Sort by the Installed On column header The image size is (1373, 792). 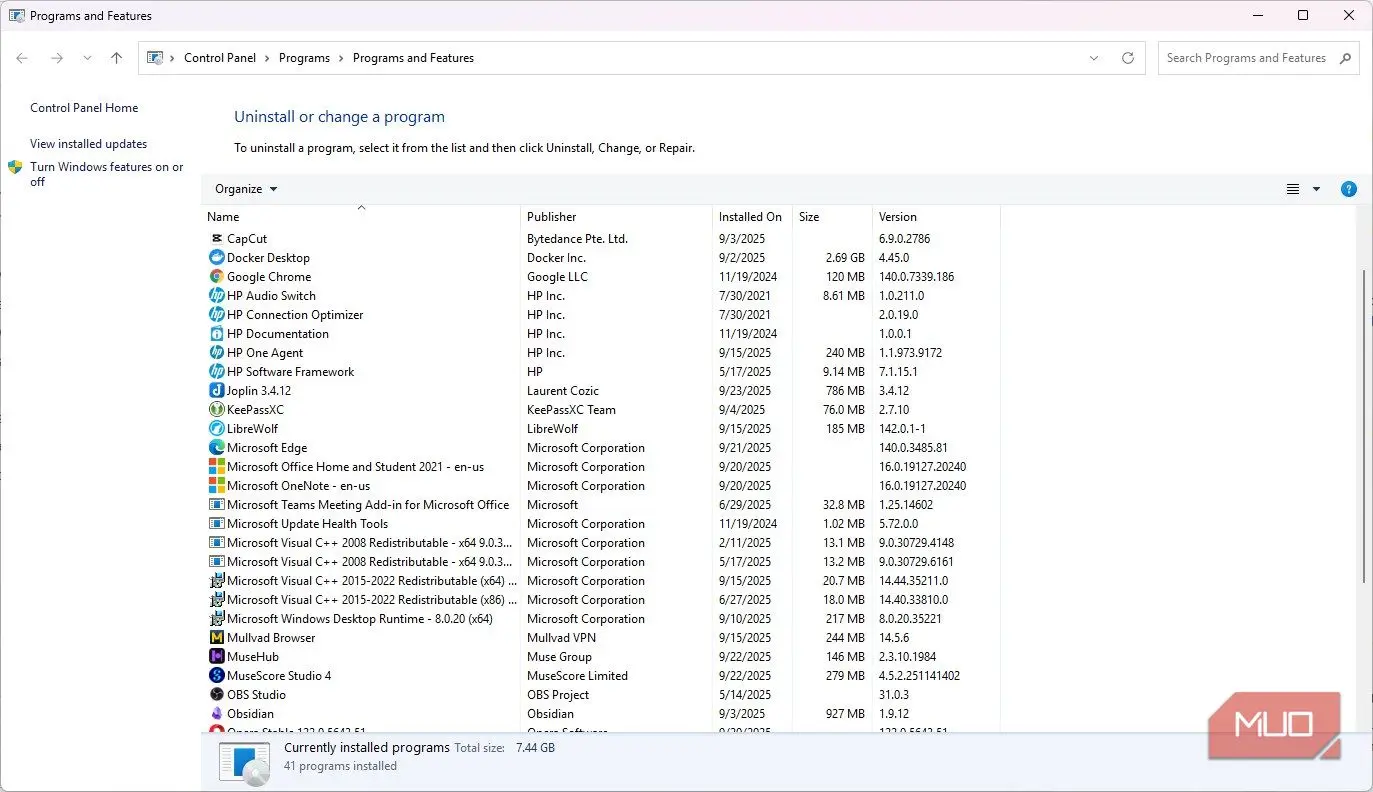(752, 216)
